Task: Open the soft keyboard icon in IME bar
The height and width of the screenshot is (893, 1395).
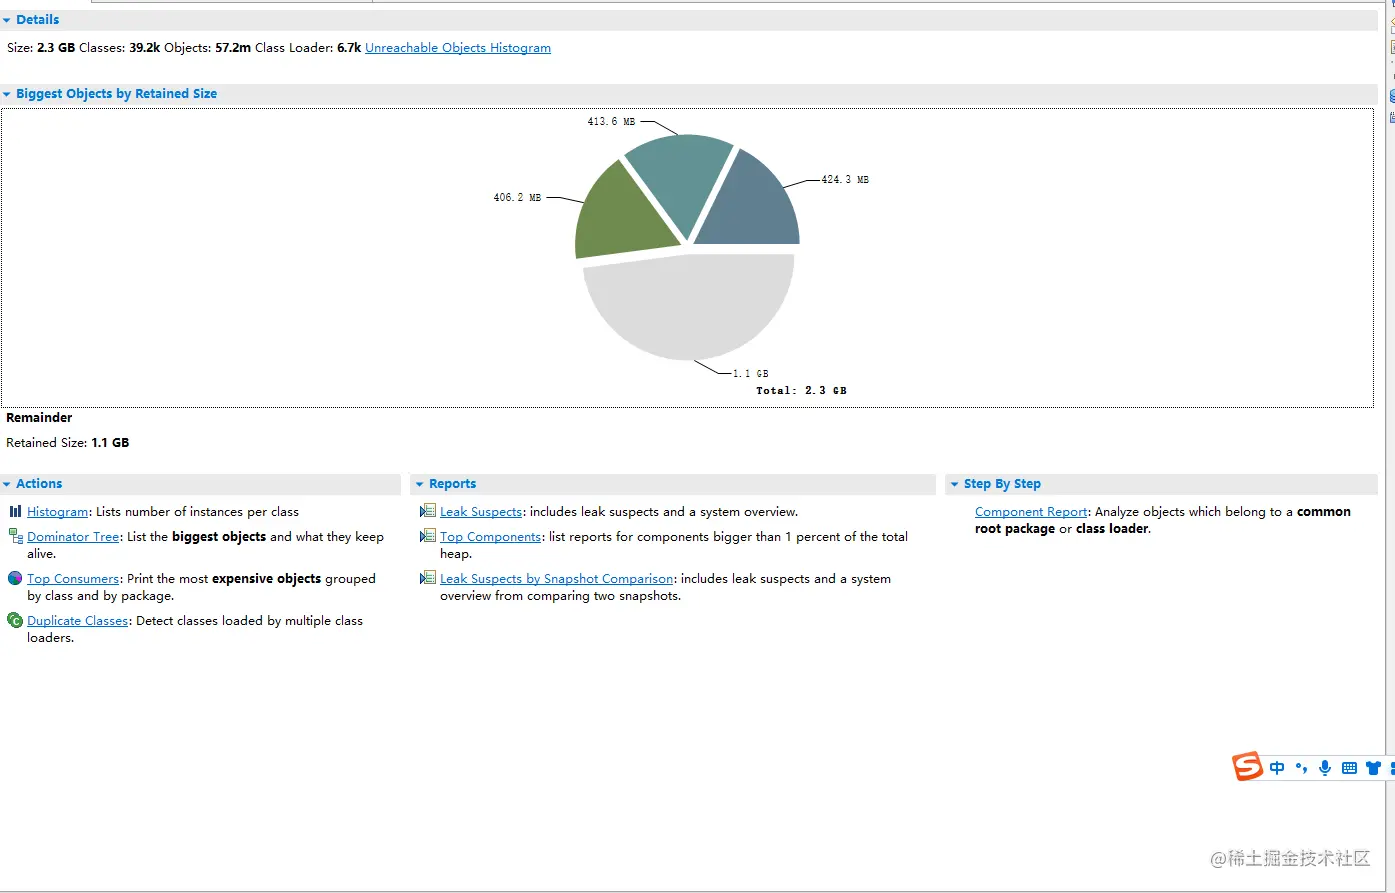Action: tap(1349, 768)
